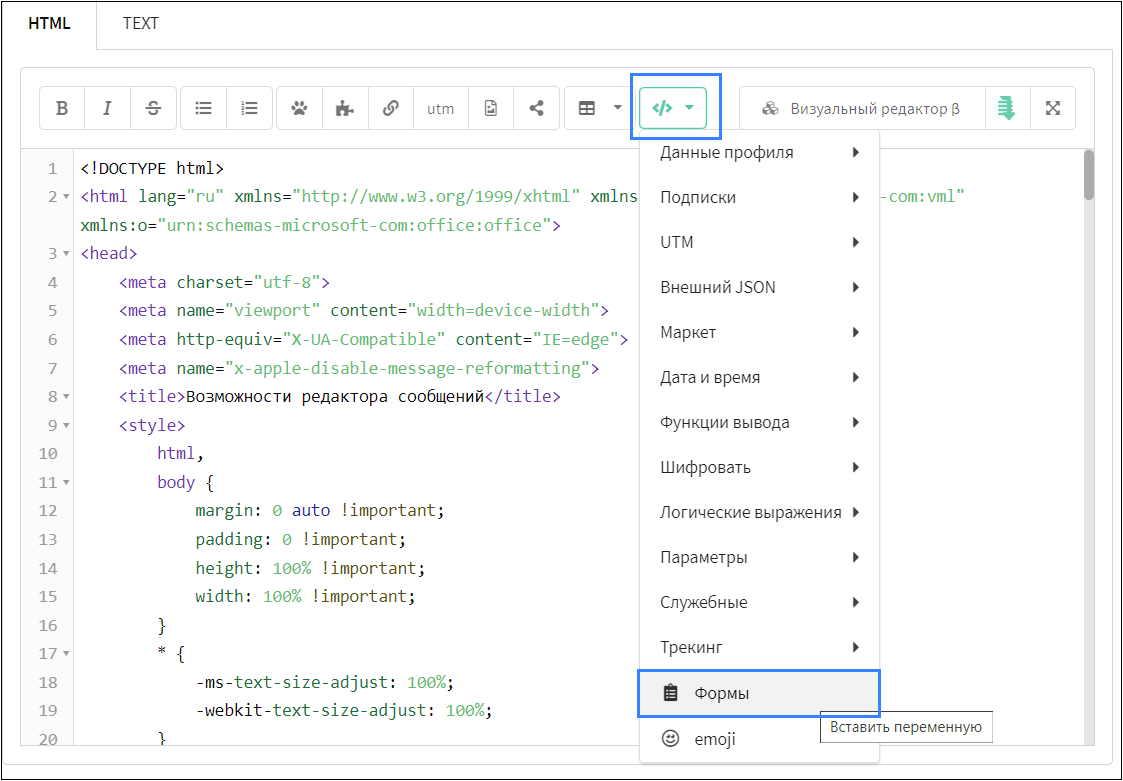The image size is (1123, 781).
Task: Open Трекинг submenu
Action: point(759,647)
